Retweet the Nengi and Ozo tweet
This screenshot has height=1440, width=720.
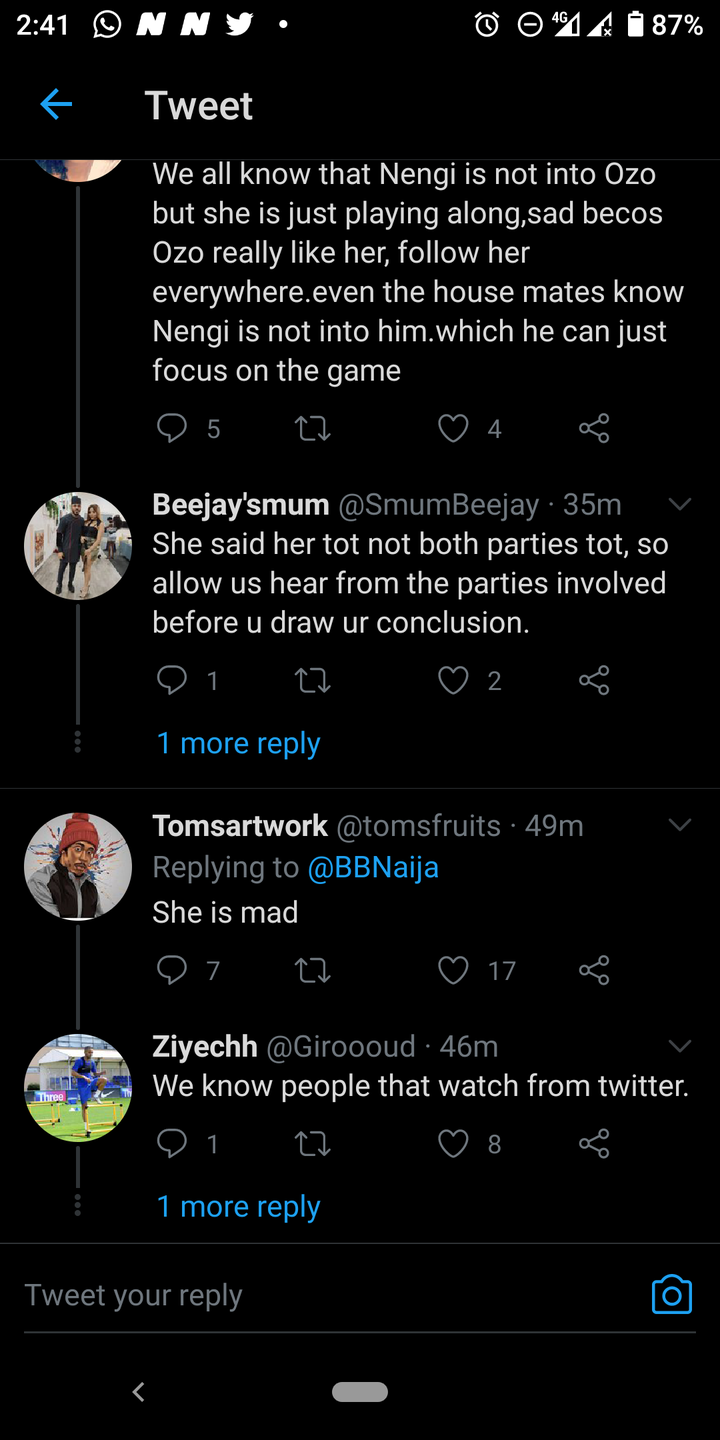click(x=313, y=429)
